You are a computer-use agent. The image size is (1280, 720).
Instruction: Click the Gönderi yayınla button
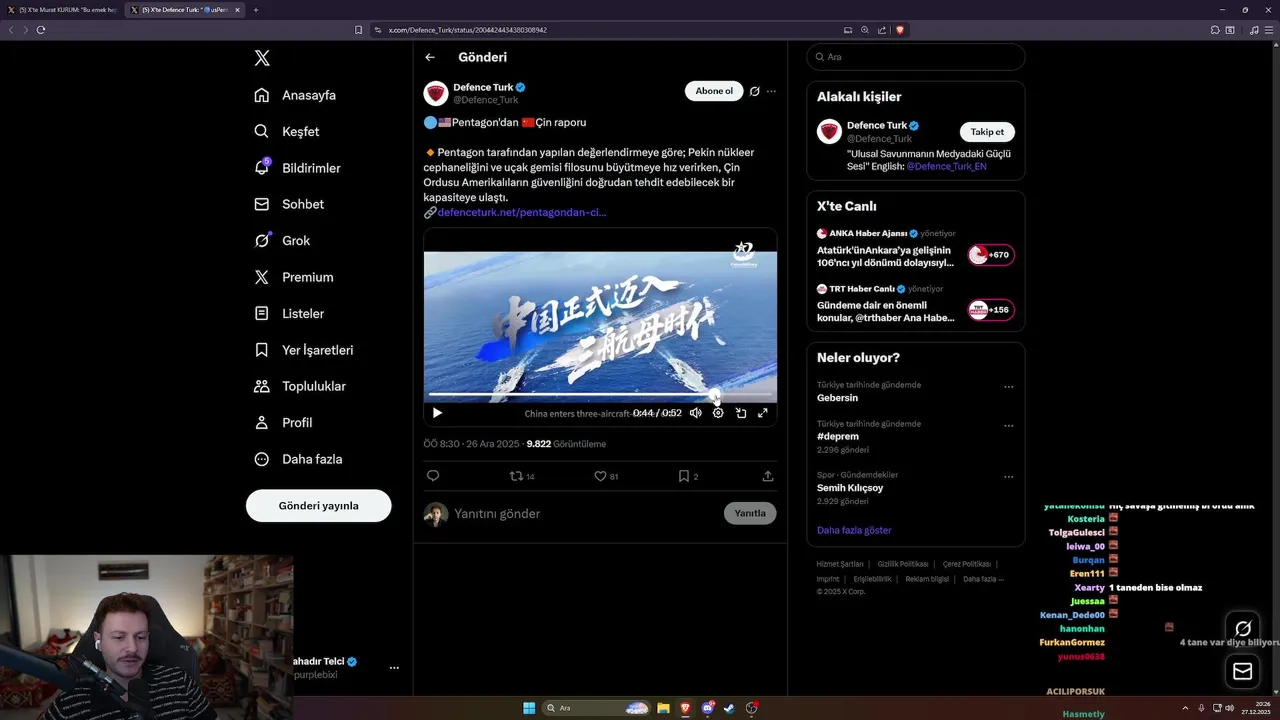coord(318,505)
